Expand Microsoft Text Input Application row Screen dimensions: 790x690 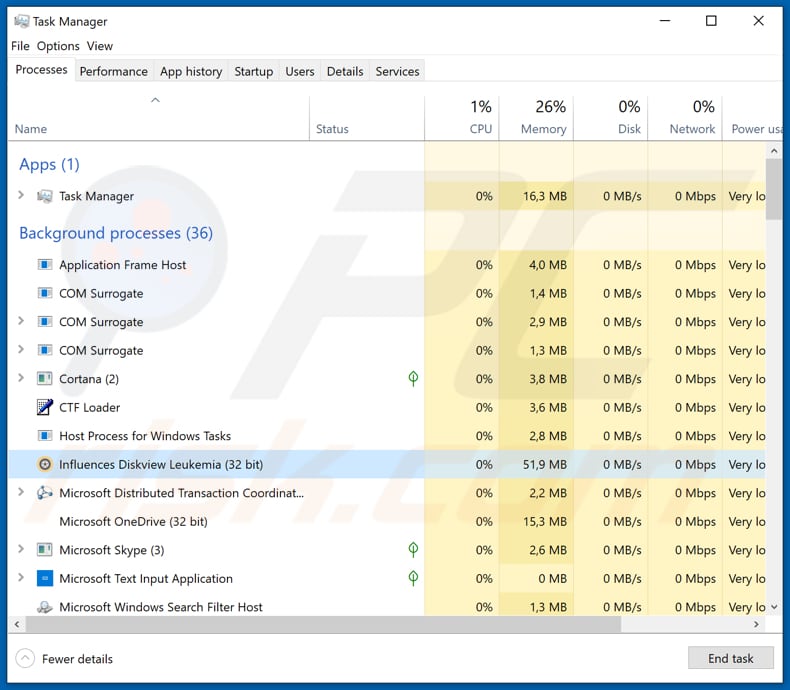[x=21, y=578]
